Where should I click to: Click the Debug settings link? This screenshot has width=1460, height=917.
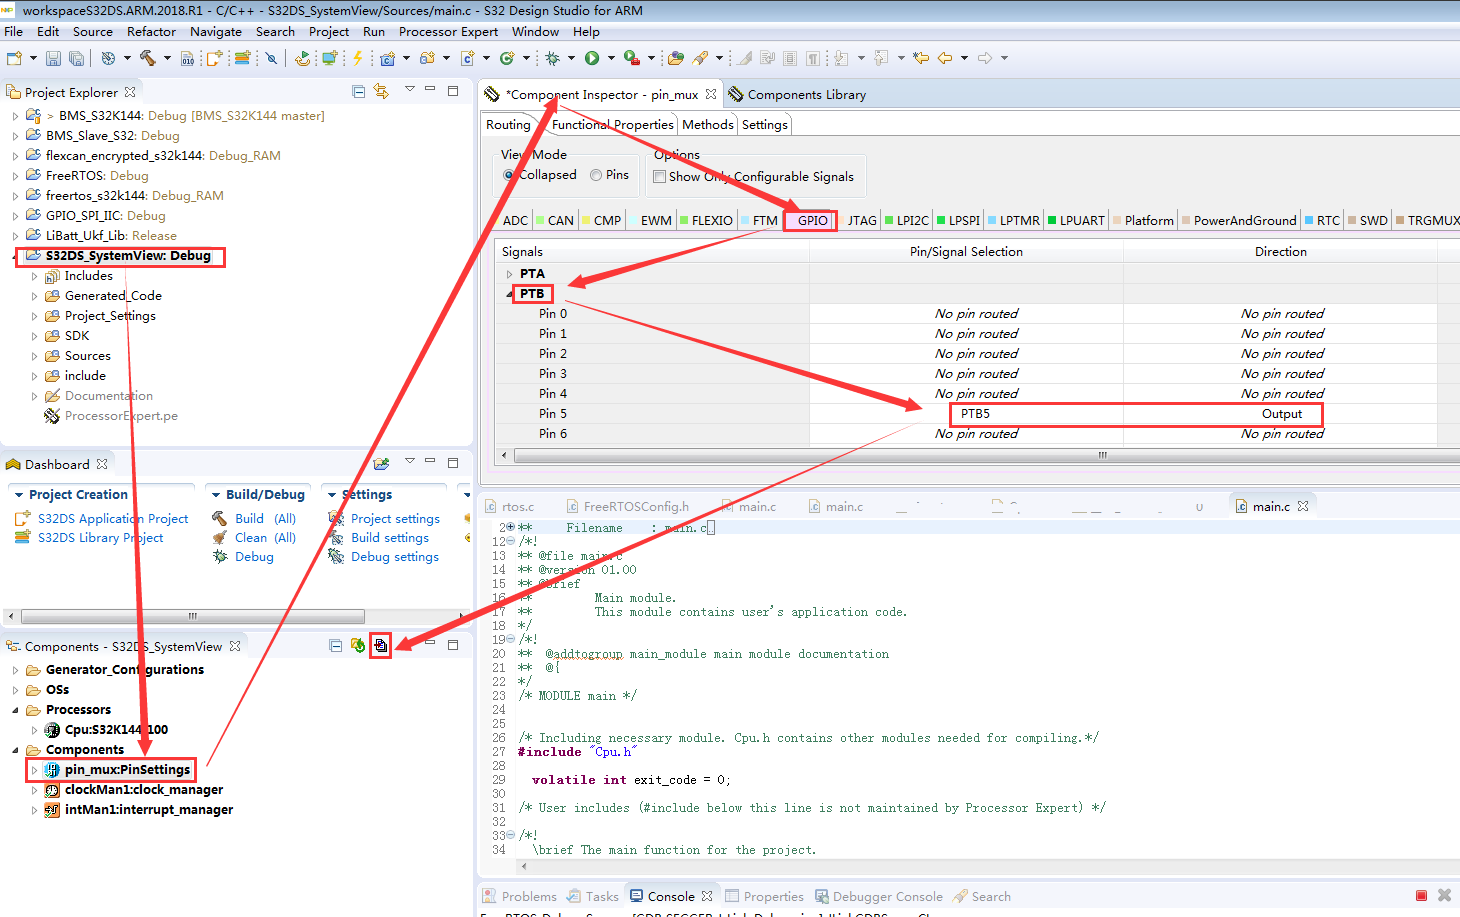coord(395,556)
